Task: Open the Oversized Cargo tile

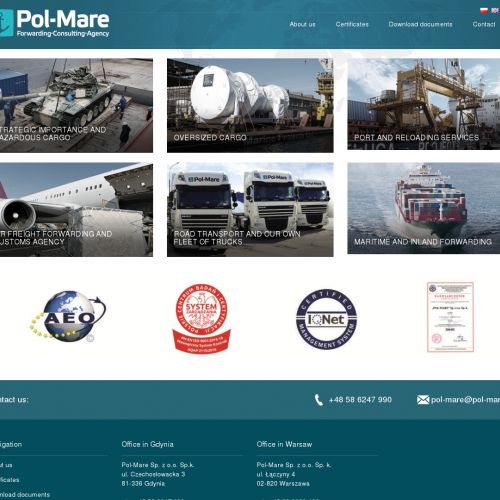Action: [250, 105]
